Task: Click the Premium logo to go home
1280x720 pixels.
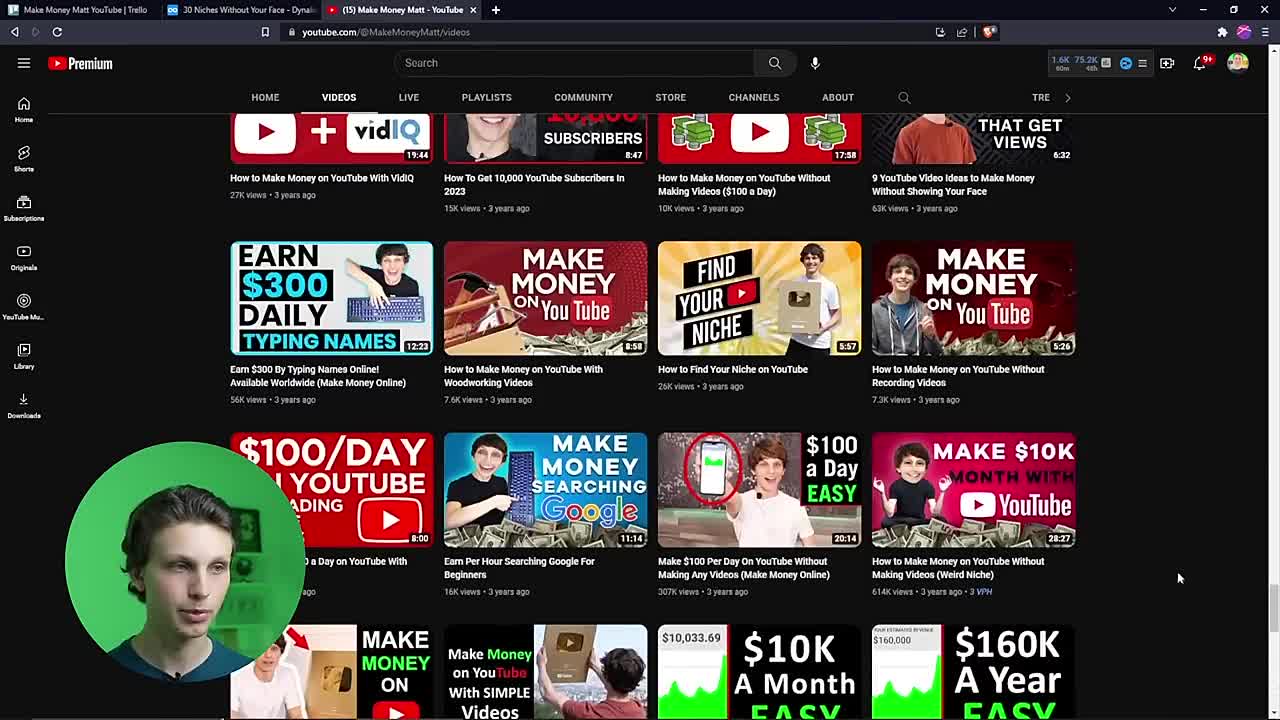Action: 80,63
